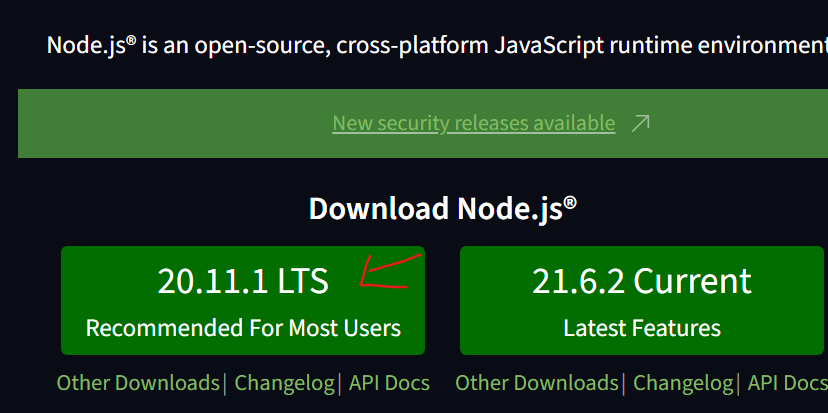Open API Docs under the LTS button
The height and width of the screenshot is (413, 828).
point(389,383)
